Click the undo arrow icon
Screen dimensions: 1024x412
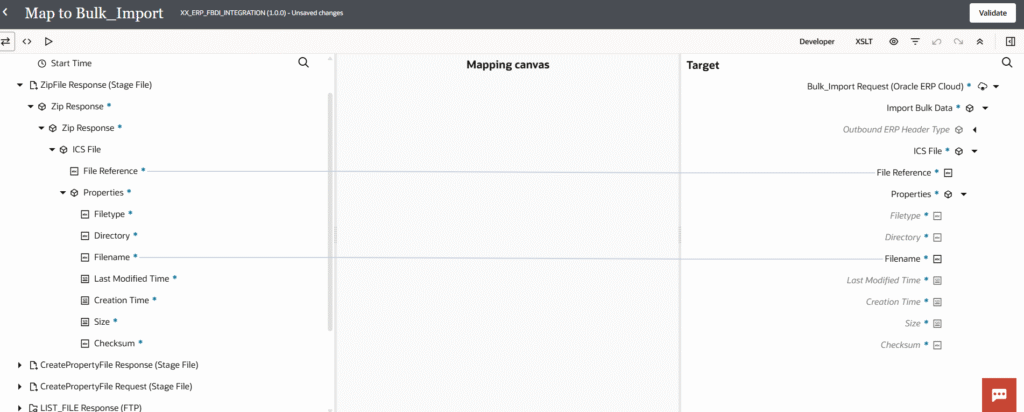[936, 41]
